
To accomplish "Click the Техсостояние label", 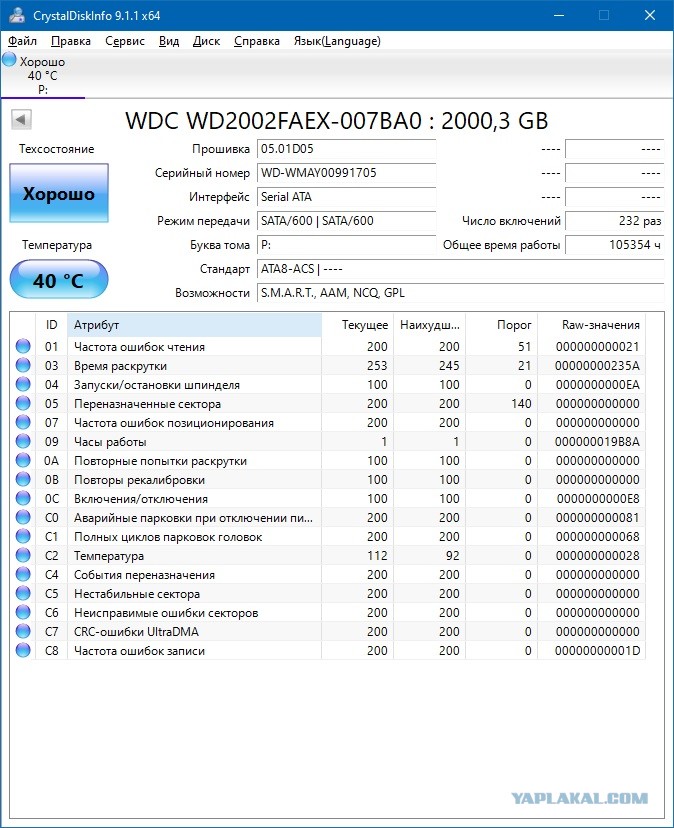I will (57, 149).
